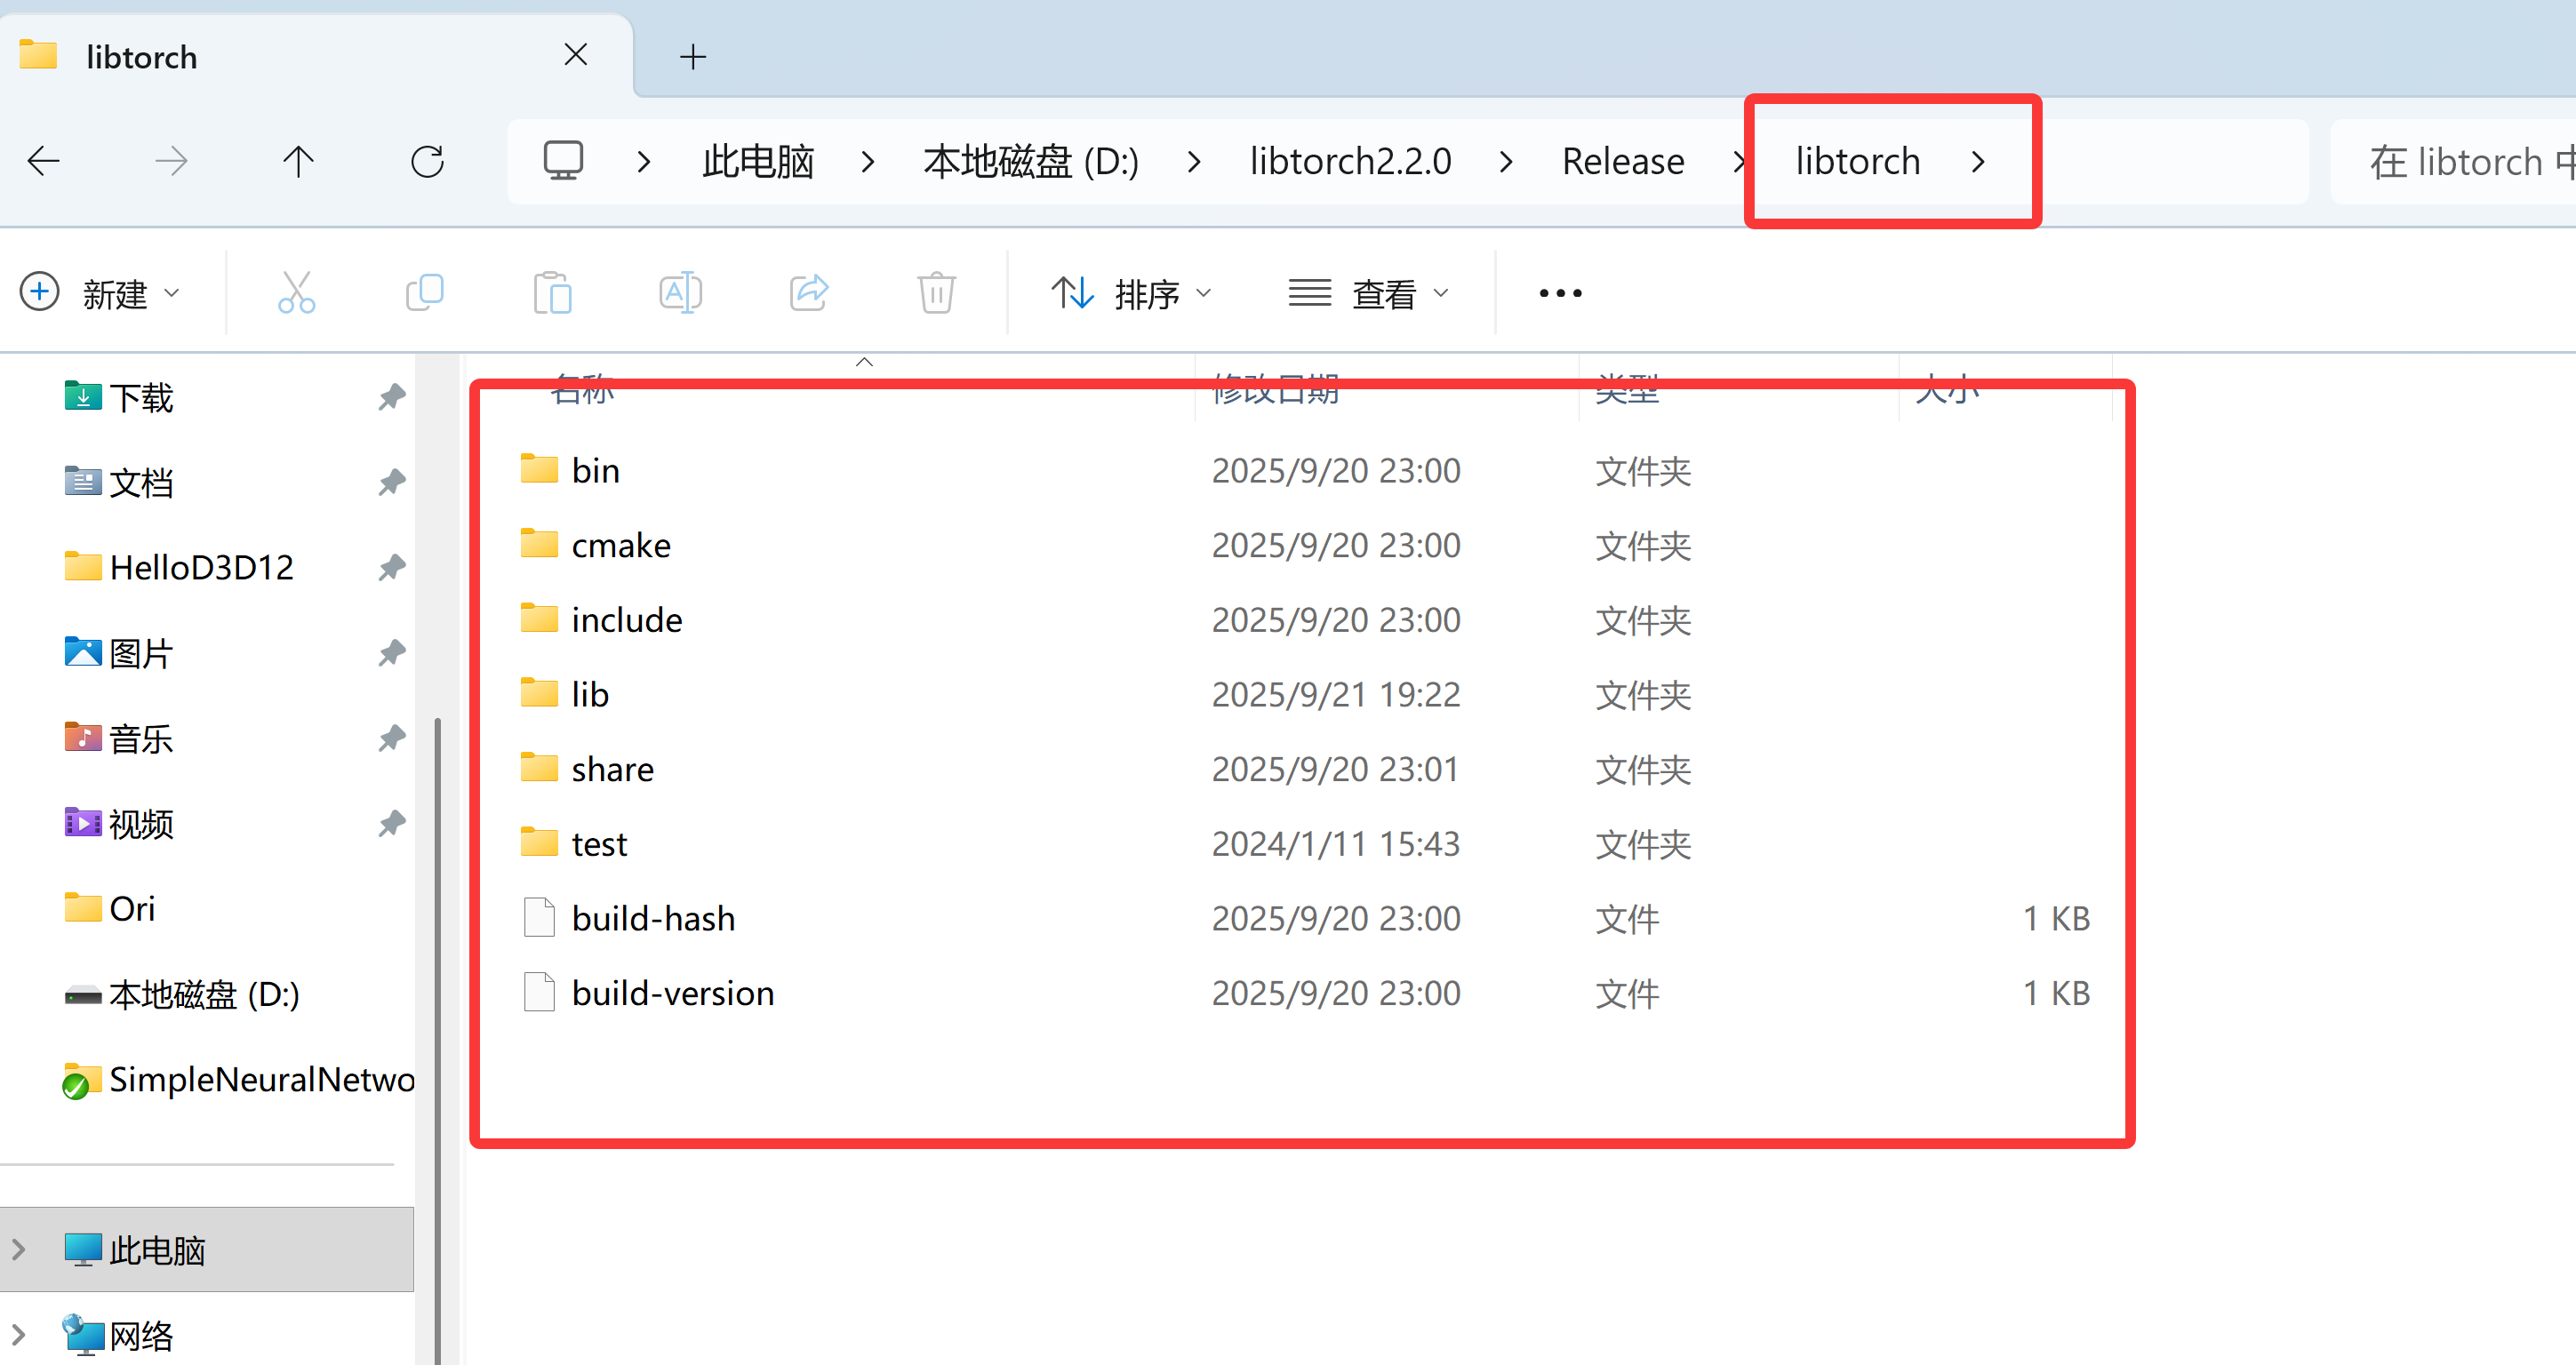The image size is (2576, 1365).
Task: Toggle the pin next to HelloD3D12
Action: click(x=391, y=567)
